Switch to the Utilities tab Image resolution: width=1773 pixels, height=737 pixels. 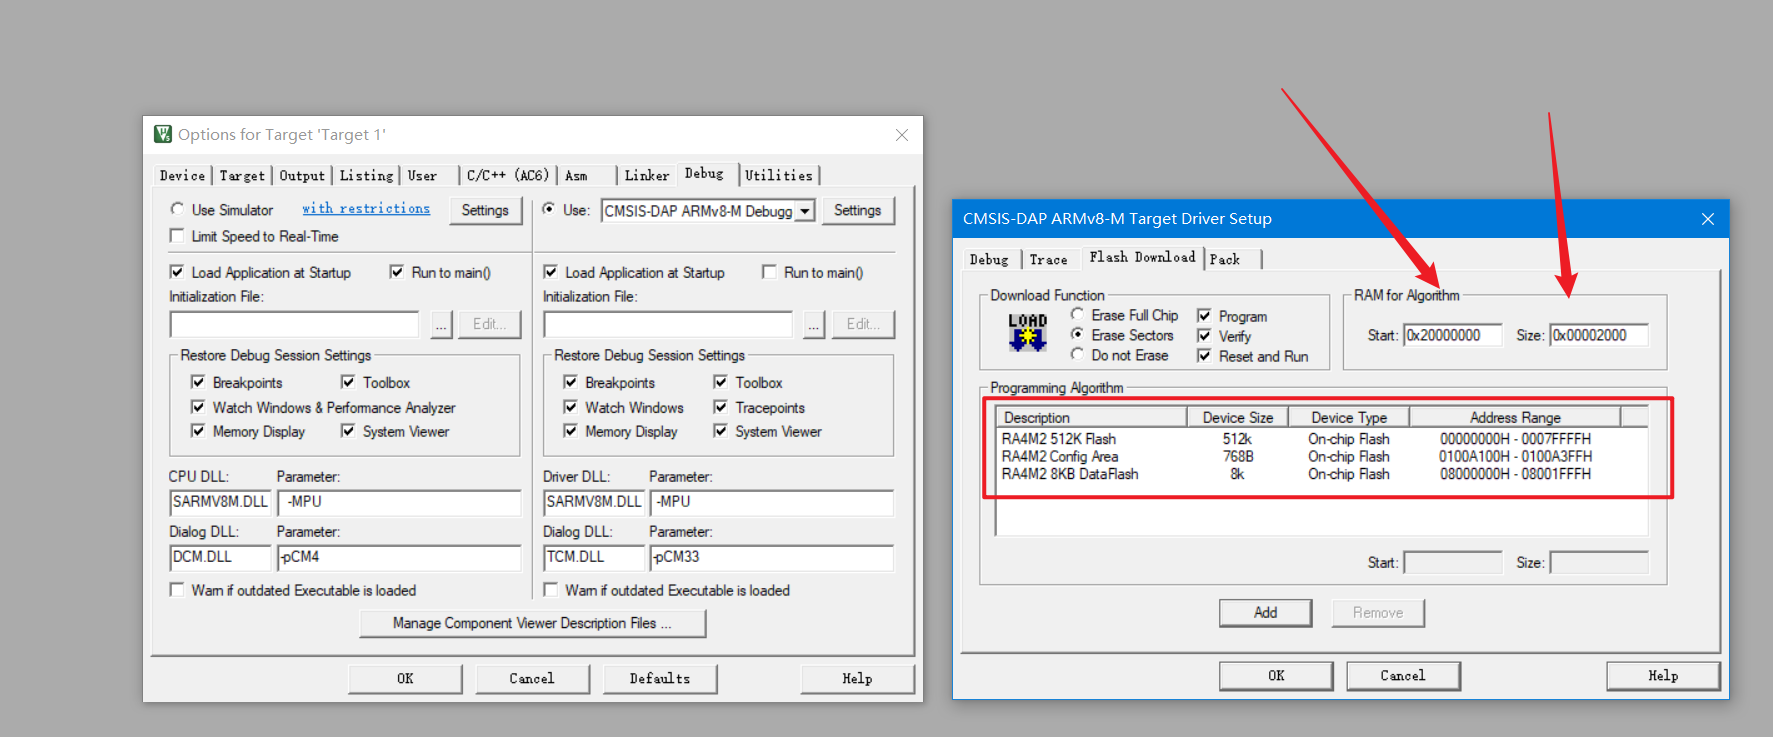[x=779, y=175]
